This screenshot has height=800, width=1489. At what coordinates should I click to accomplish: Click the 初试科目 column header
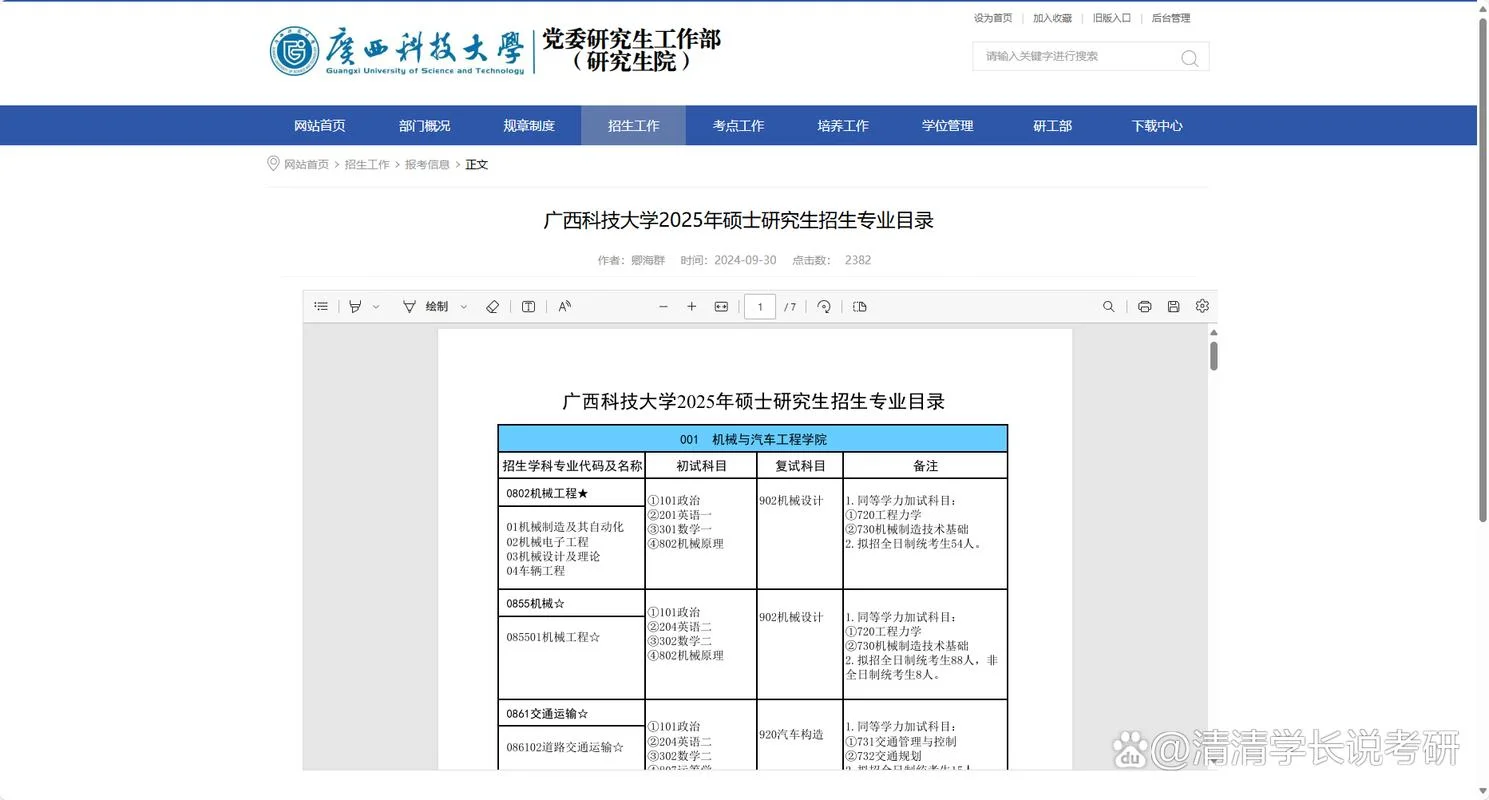coord(701,466)
